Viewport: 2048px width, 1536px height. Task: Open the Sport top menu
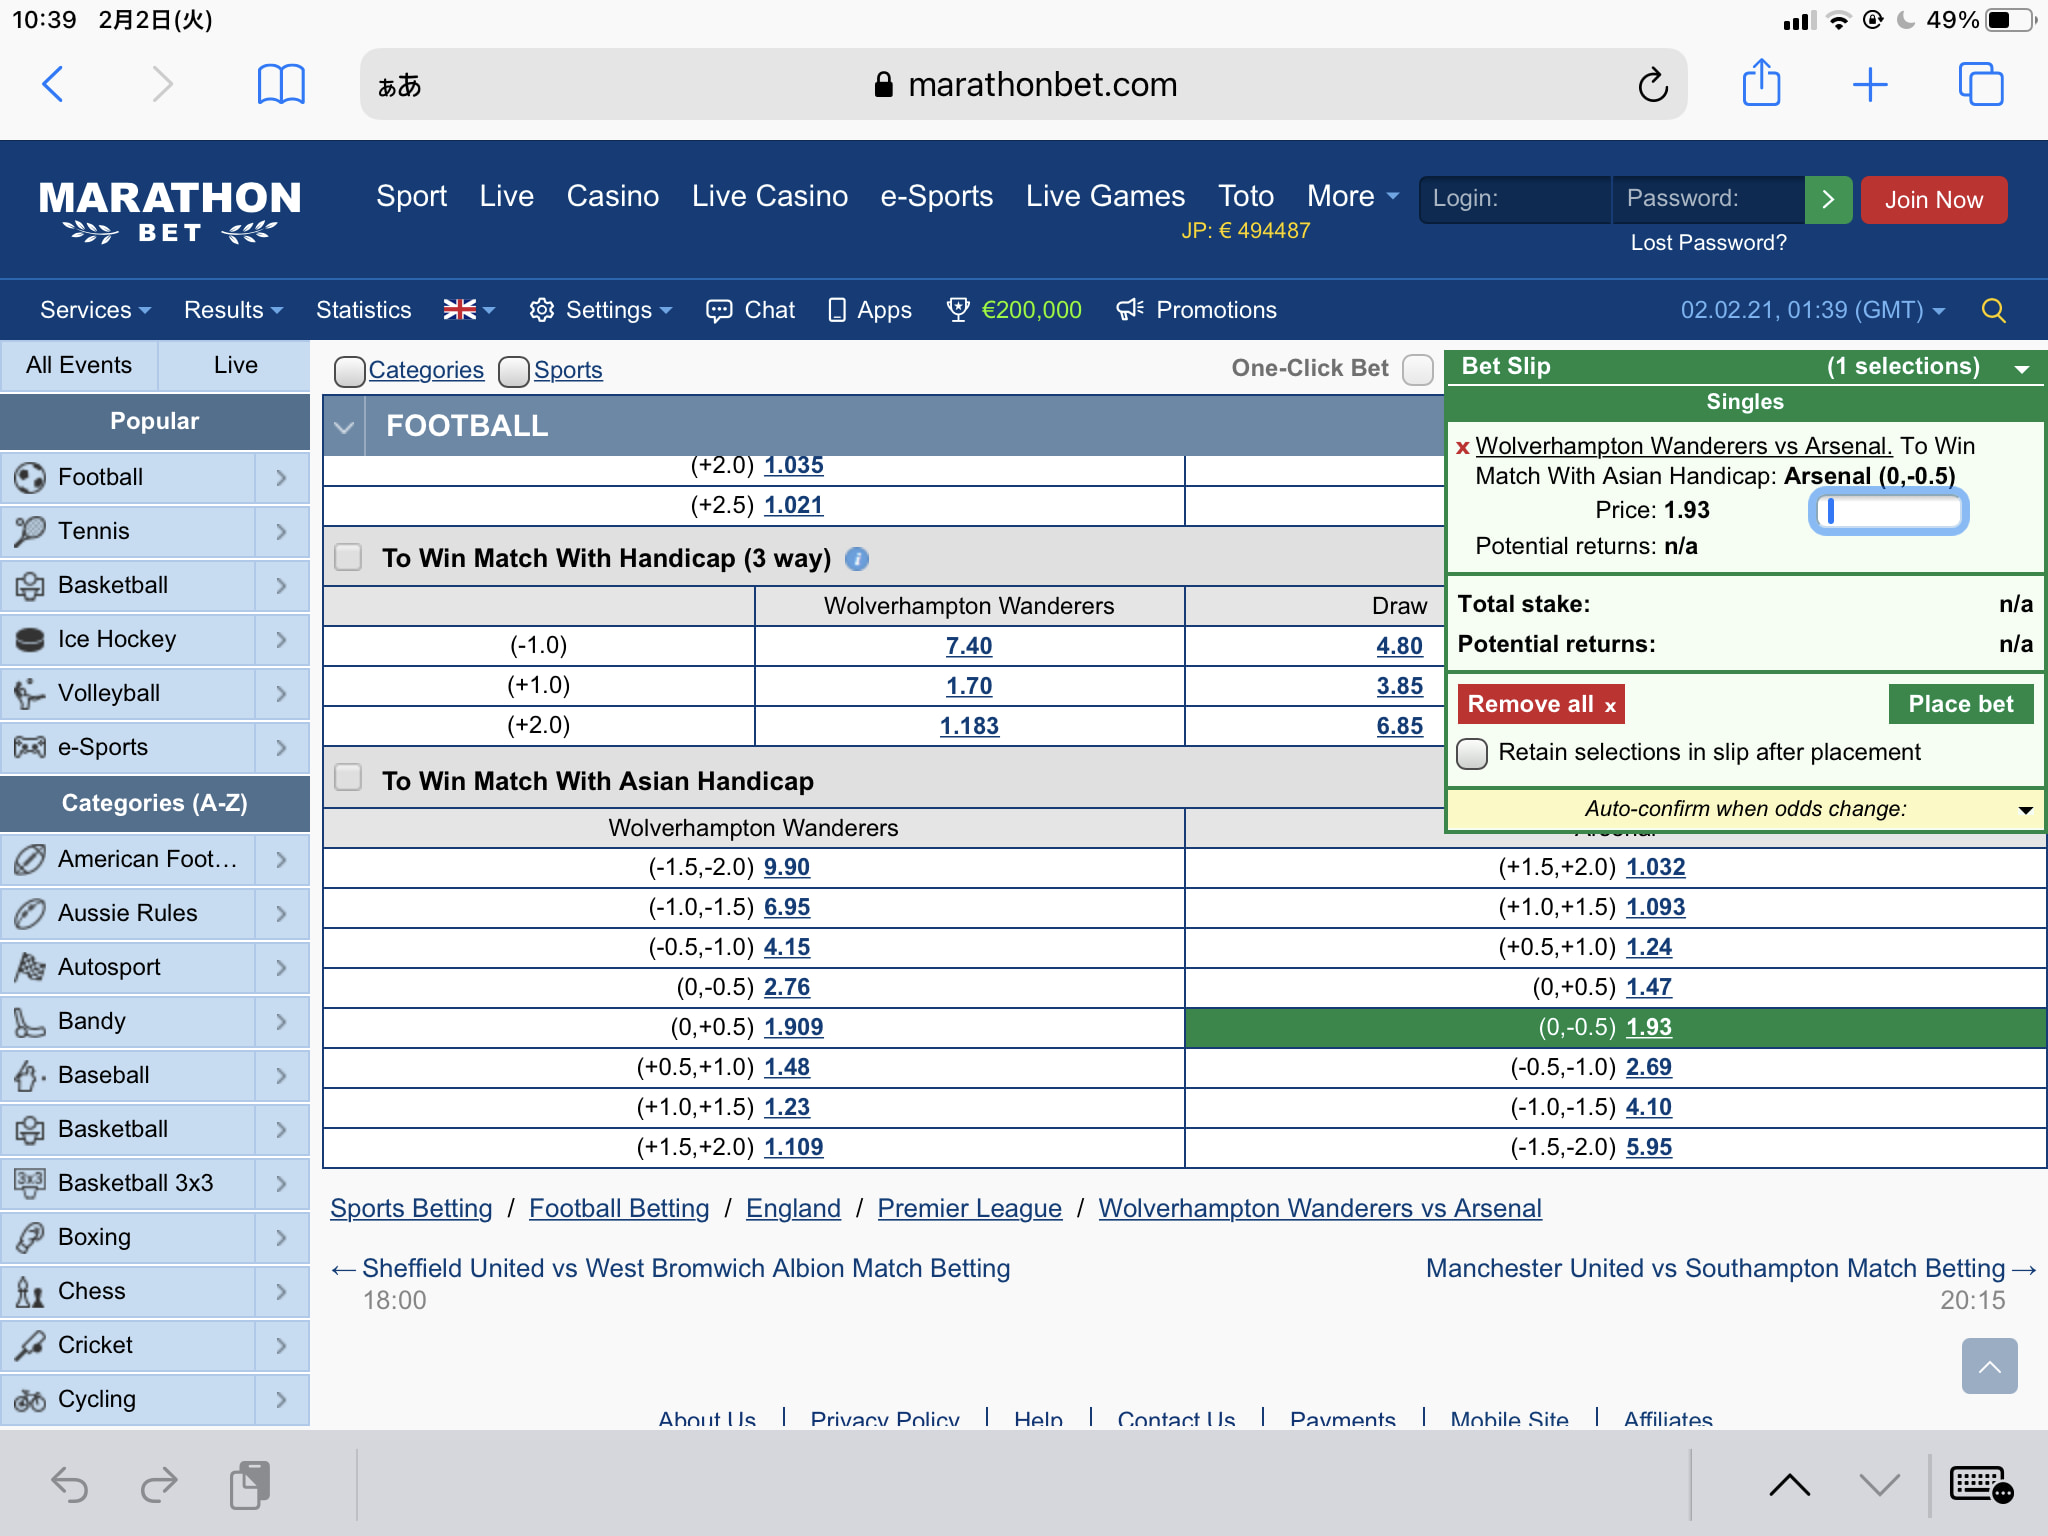(411, 196)
